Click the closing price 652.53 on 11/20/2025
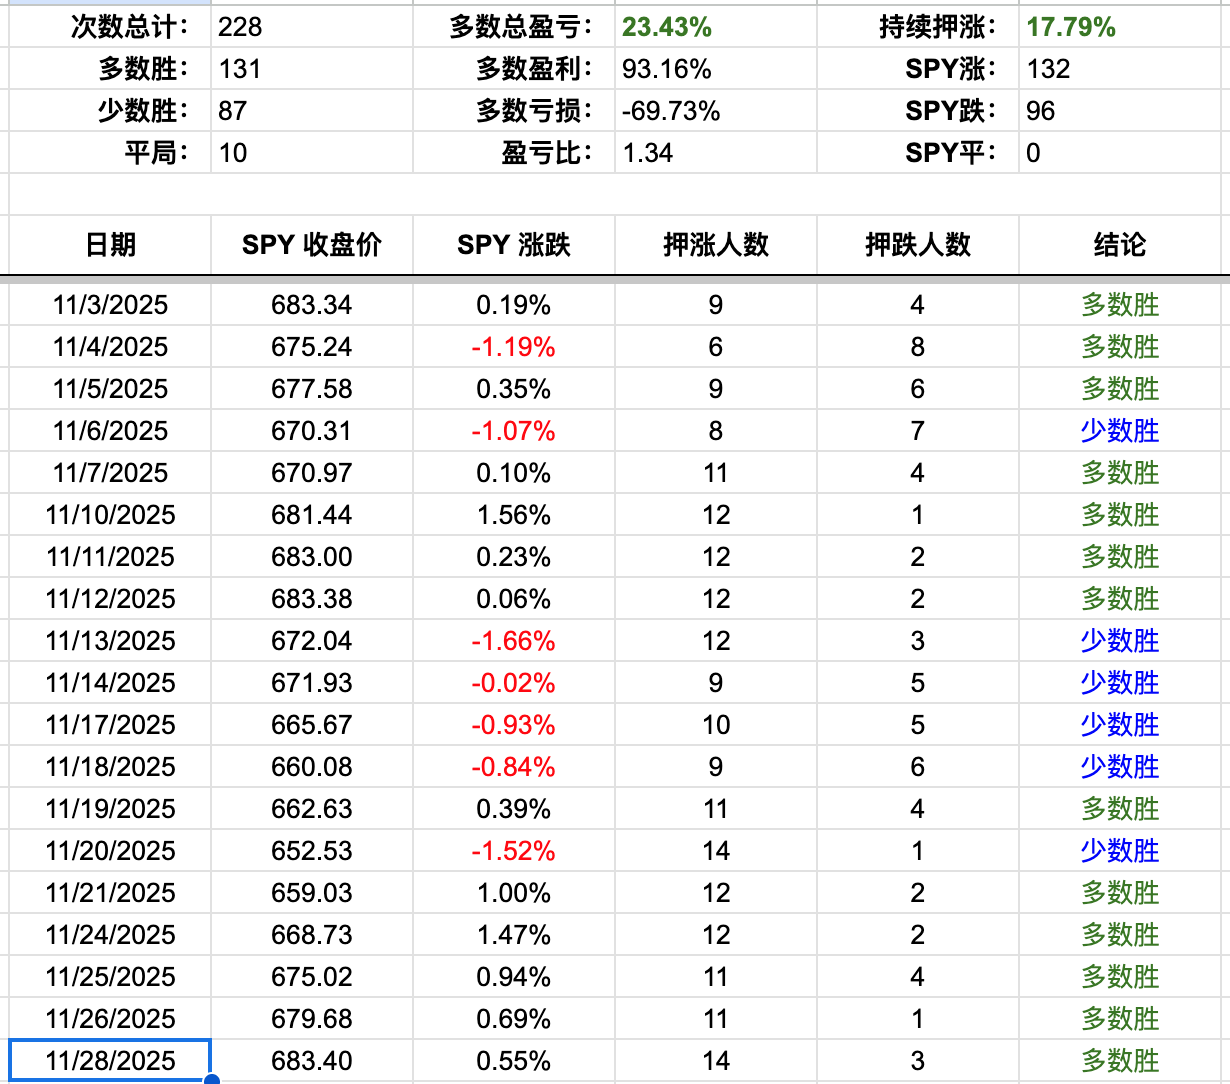The width and height of the screenshot is (1230, 1084). pyautogui.click(x=312, y=851)
